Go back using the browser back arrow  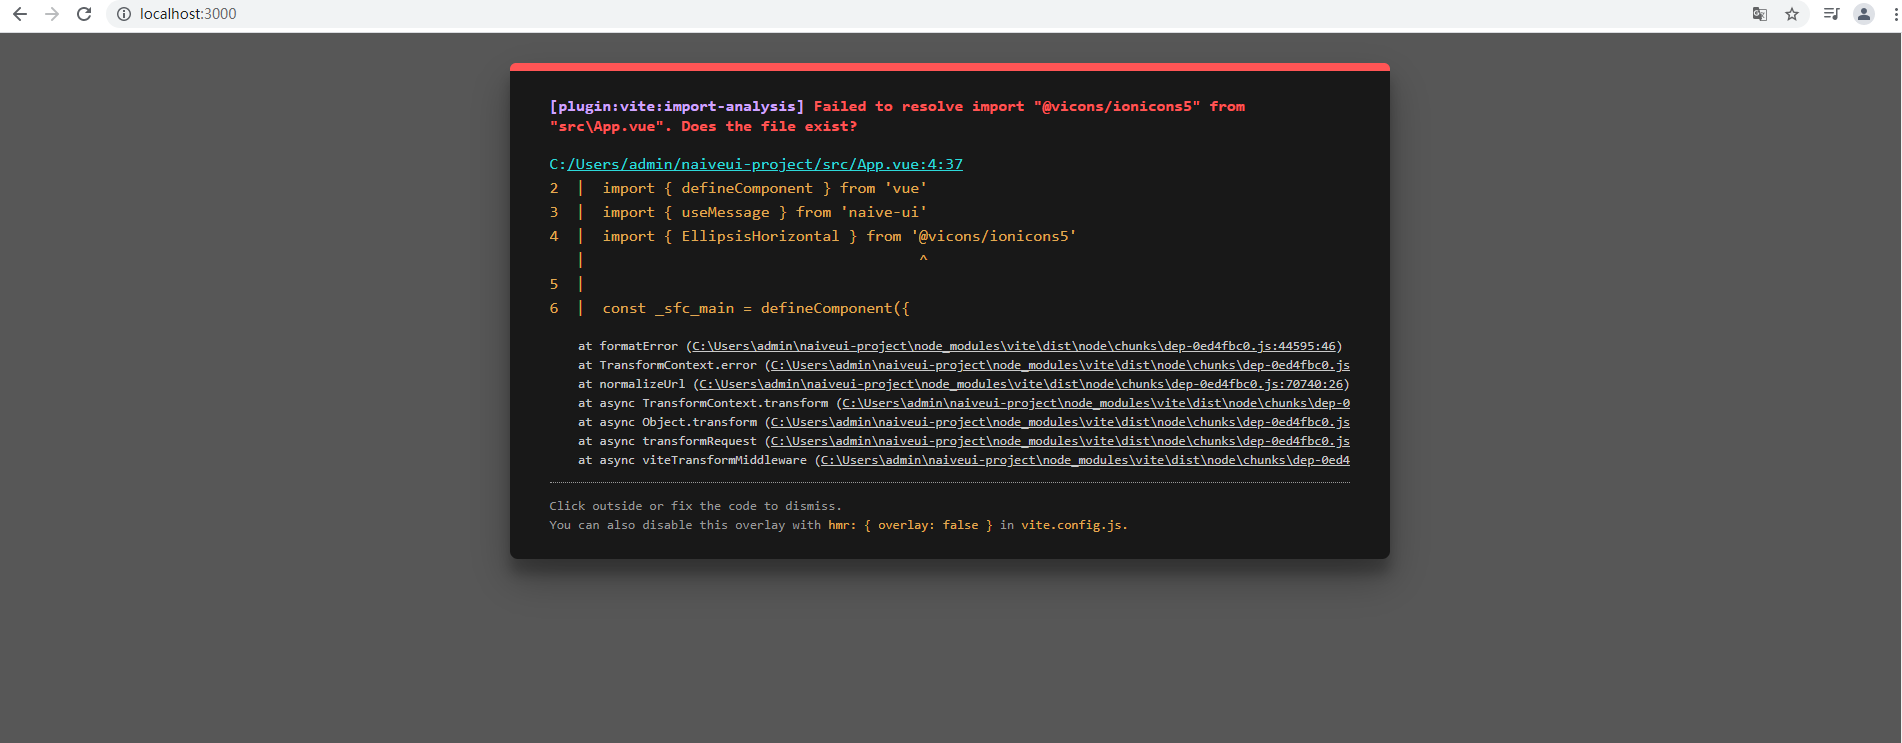[x=19, y=14]
